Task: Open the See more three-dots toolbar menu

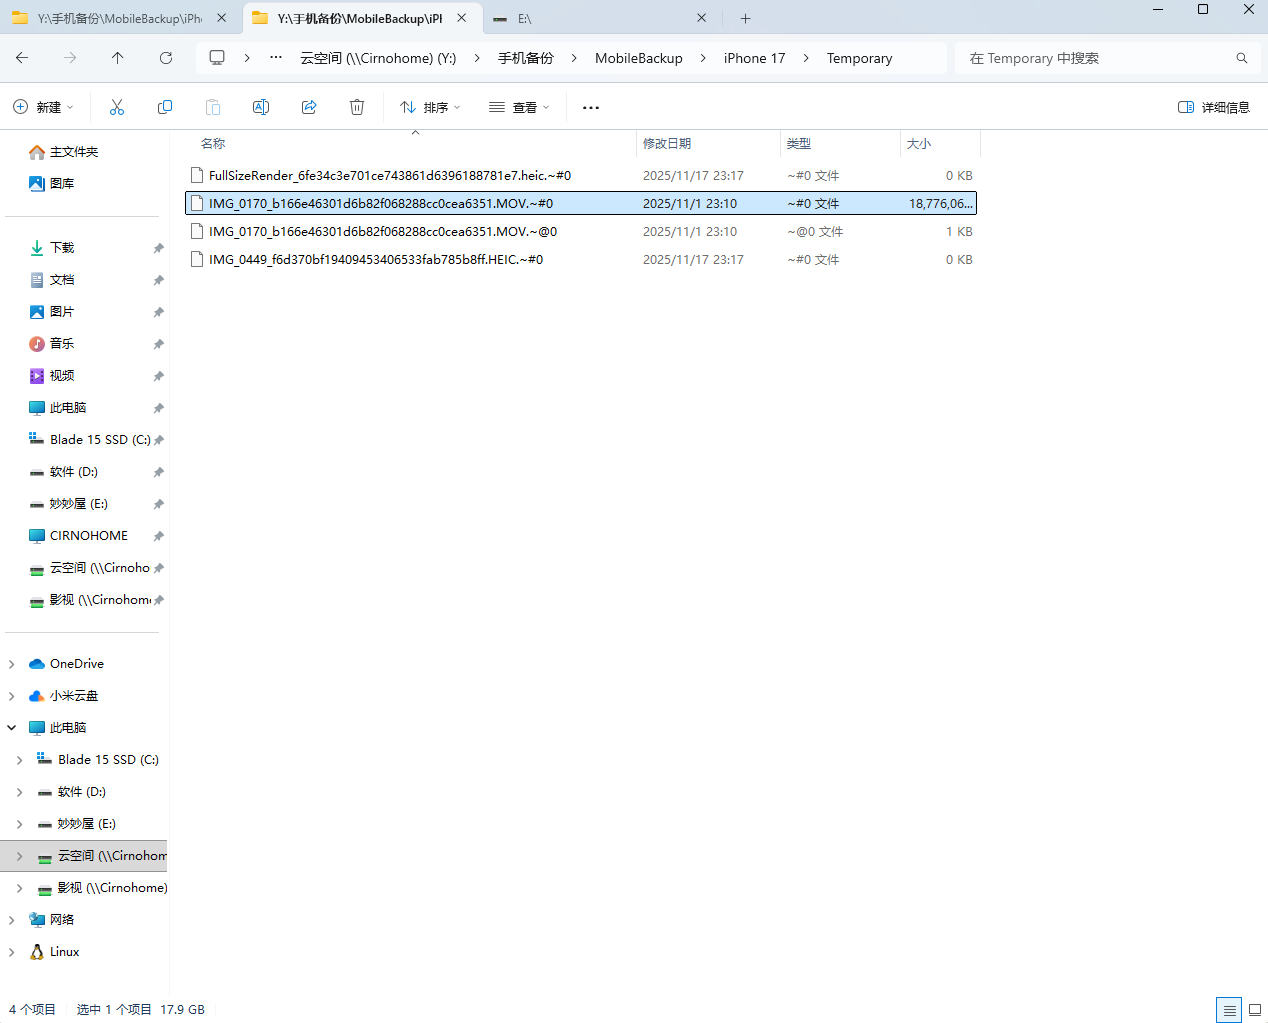Action: click(x=591, y=107)
